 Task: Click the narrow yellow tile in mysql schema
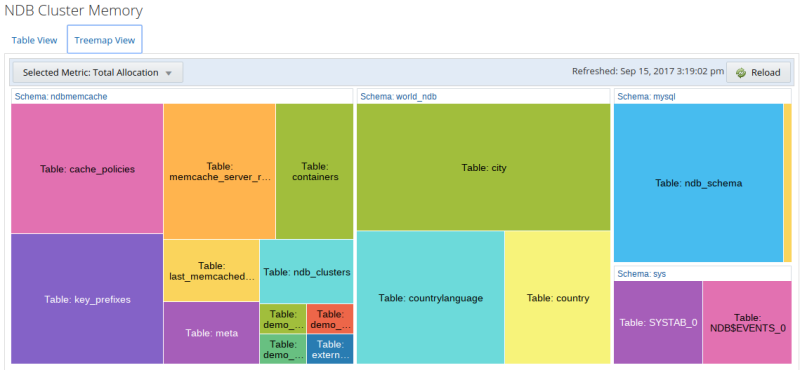(x=788, y=183)
